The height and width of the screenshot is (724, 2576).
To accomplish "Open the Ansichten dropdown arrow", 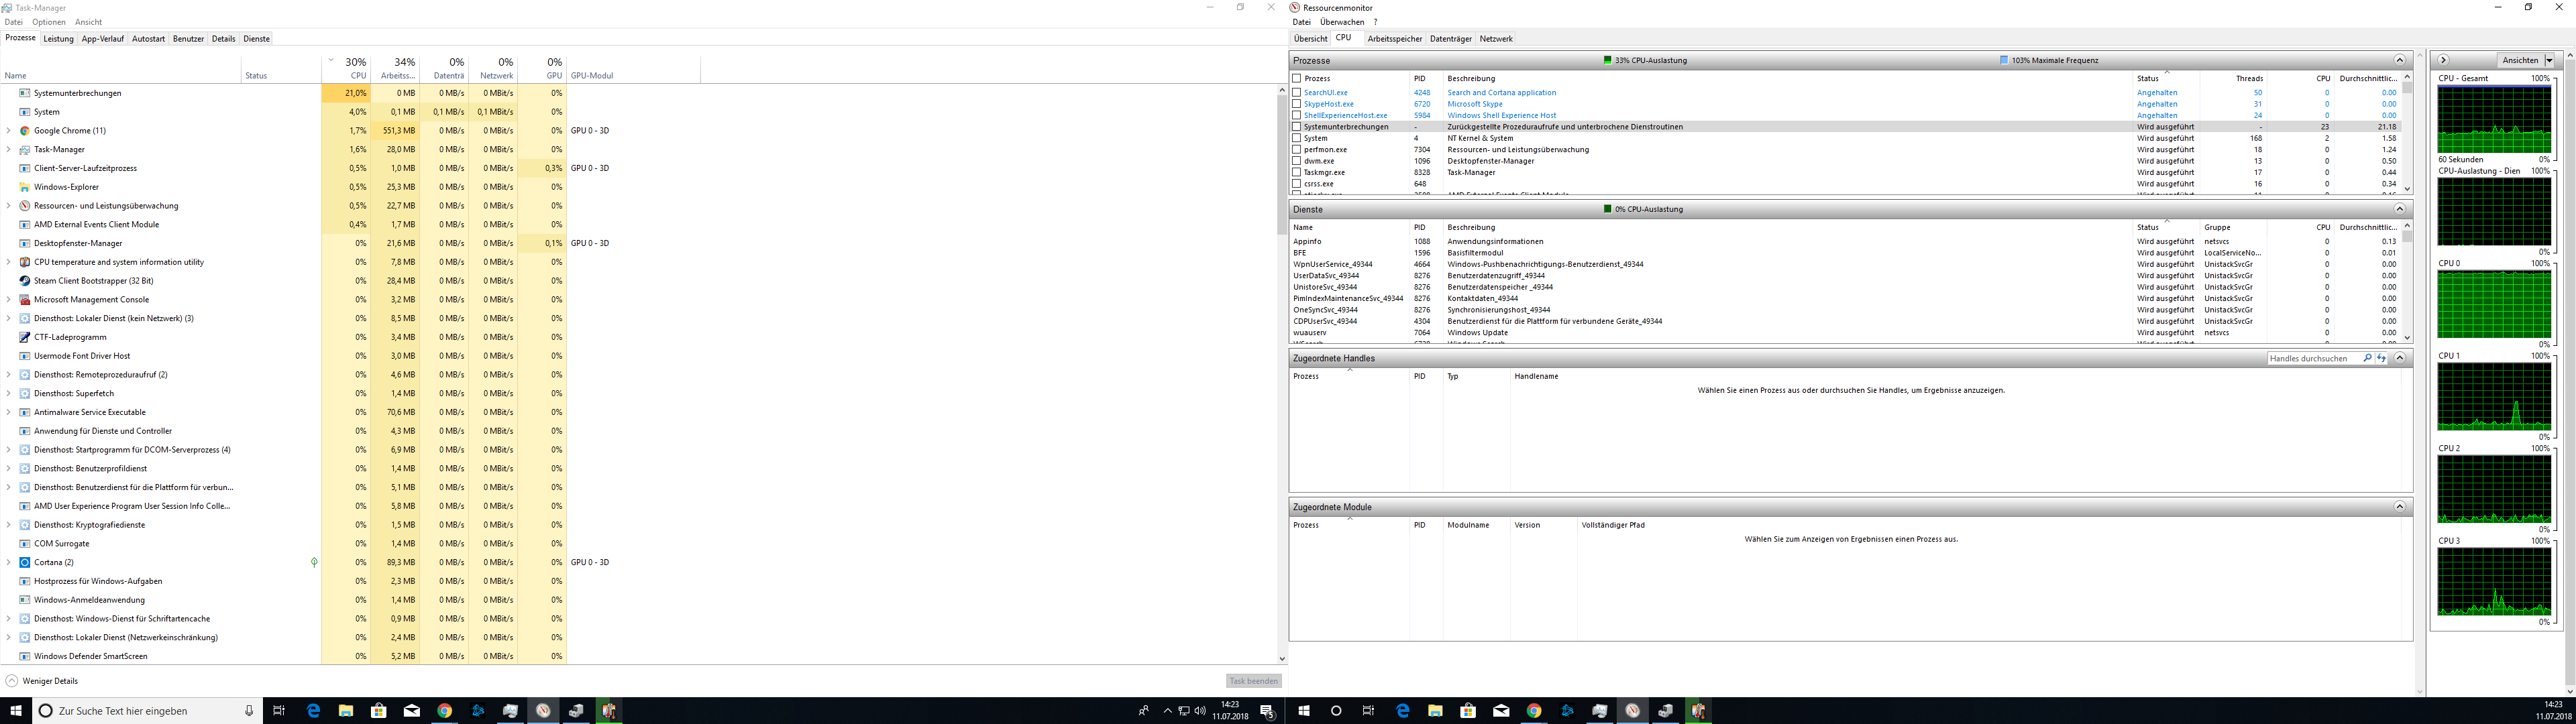I will pyautogui.click(x=2549, y=60).
